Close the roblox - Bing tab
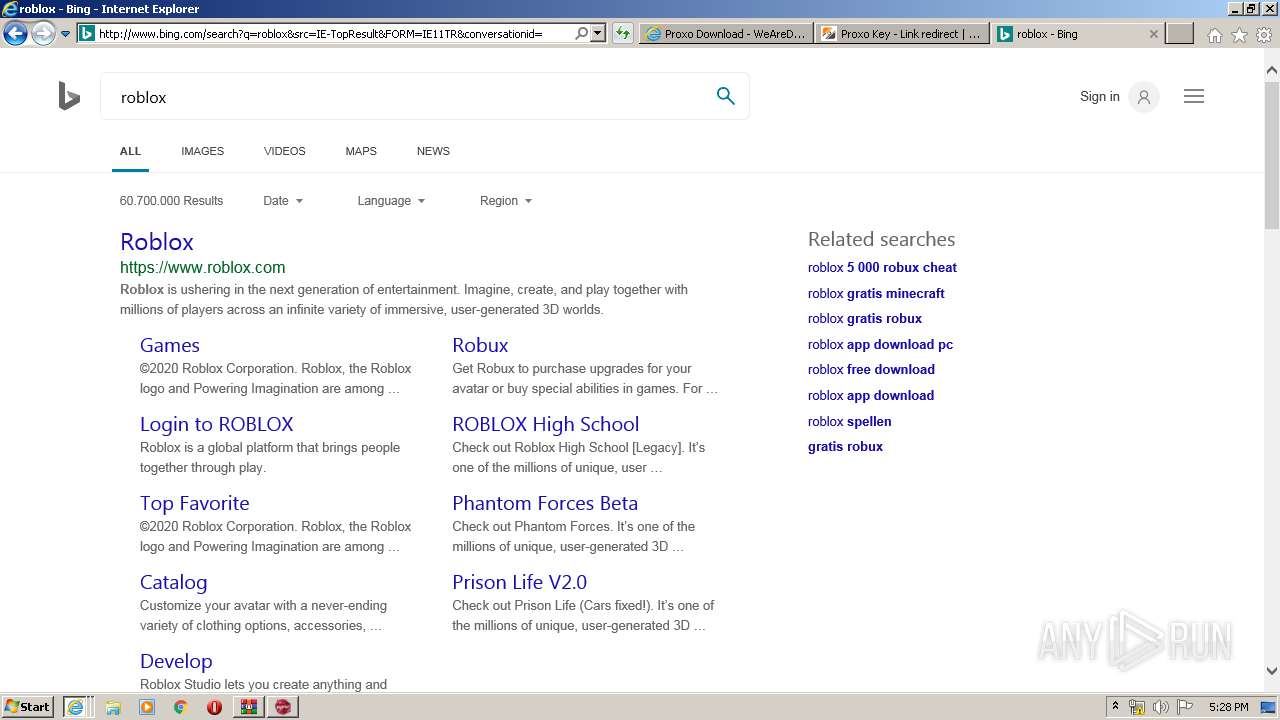Image resolution: width=1280 pixels, height=720 pixels. click(1153, 33)
